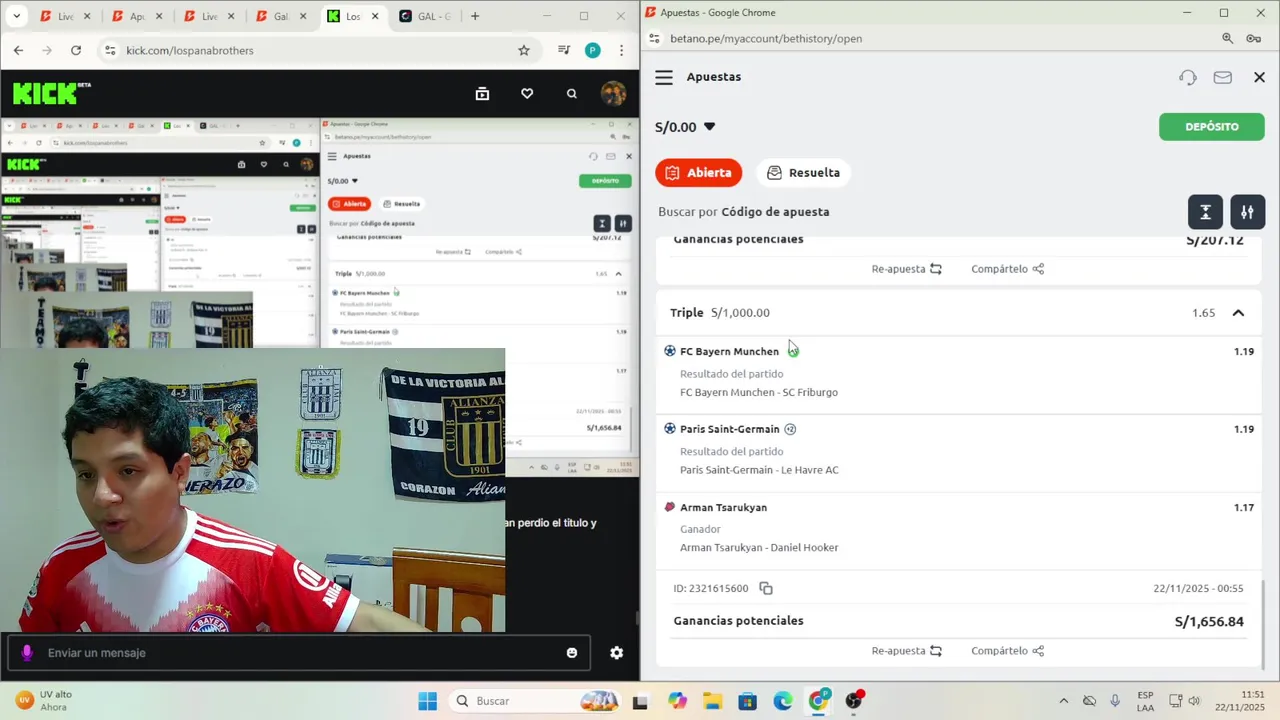Open OBS Studio from the taskbar
This screenshot has height=720, width=1280.
[854, 701]
